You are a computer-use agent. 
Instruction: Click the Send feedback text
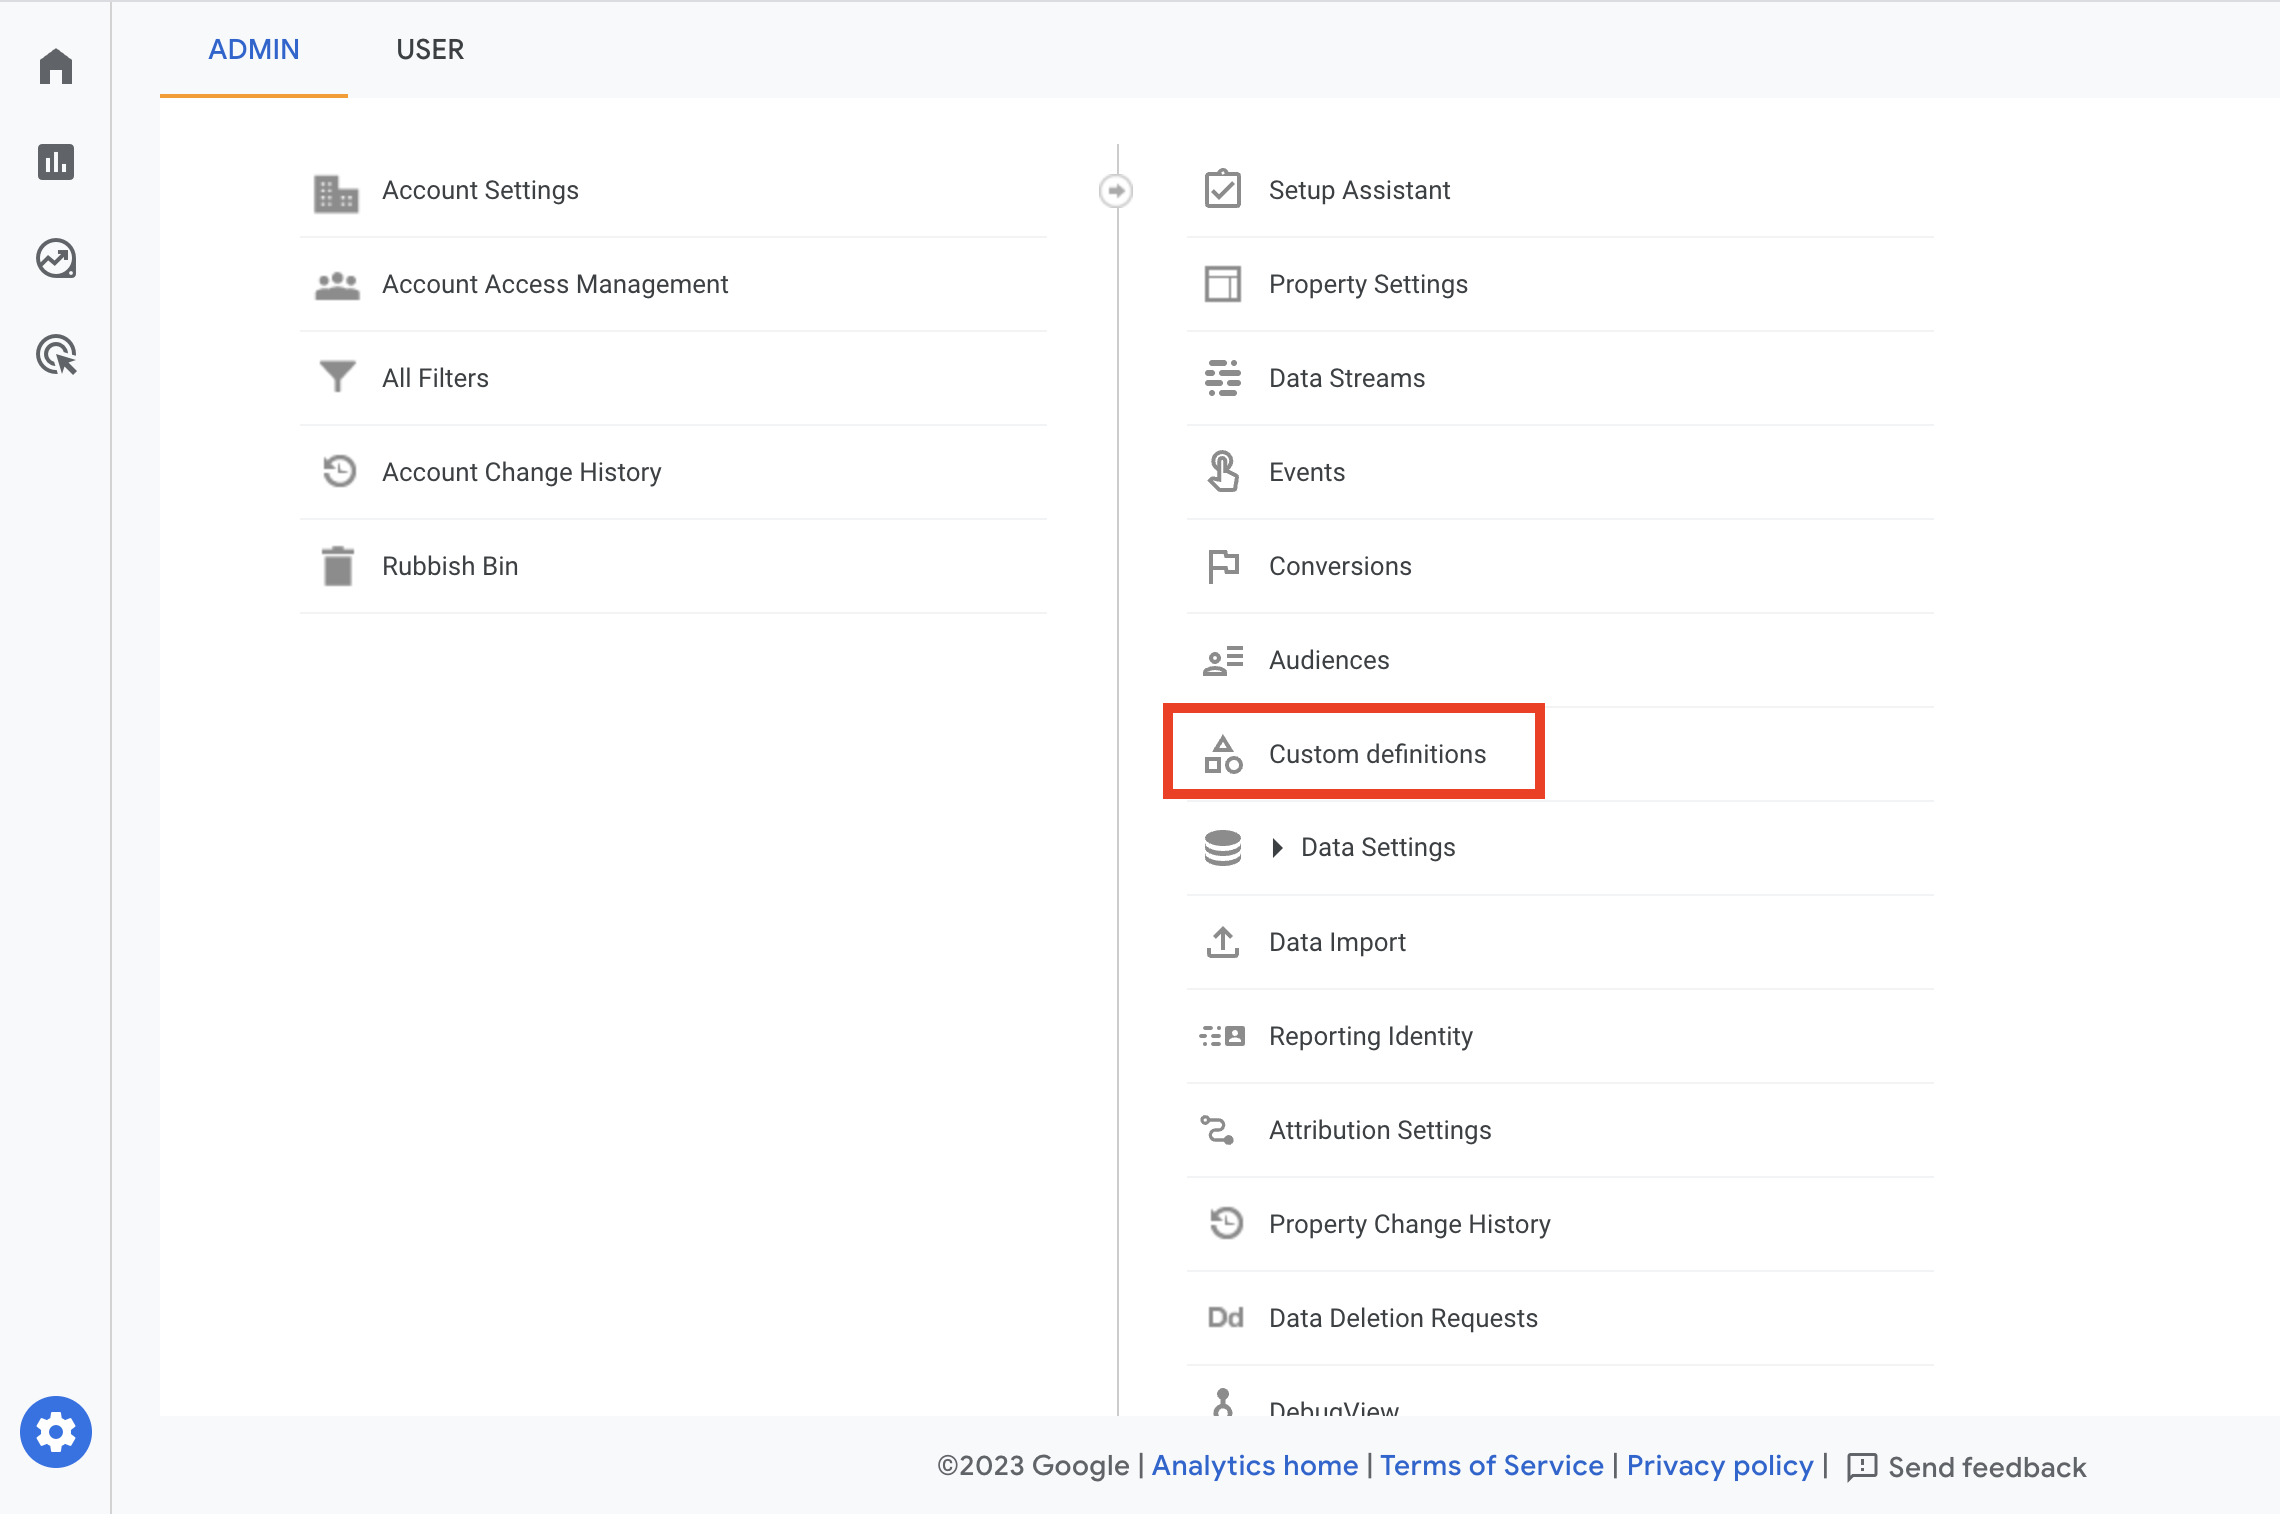[1987, 1467]
